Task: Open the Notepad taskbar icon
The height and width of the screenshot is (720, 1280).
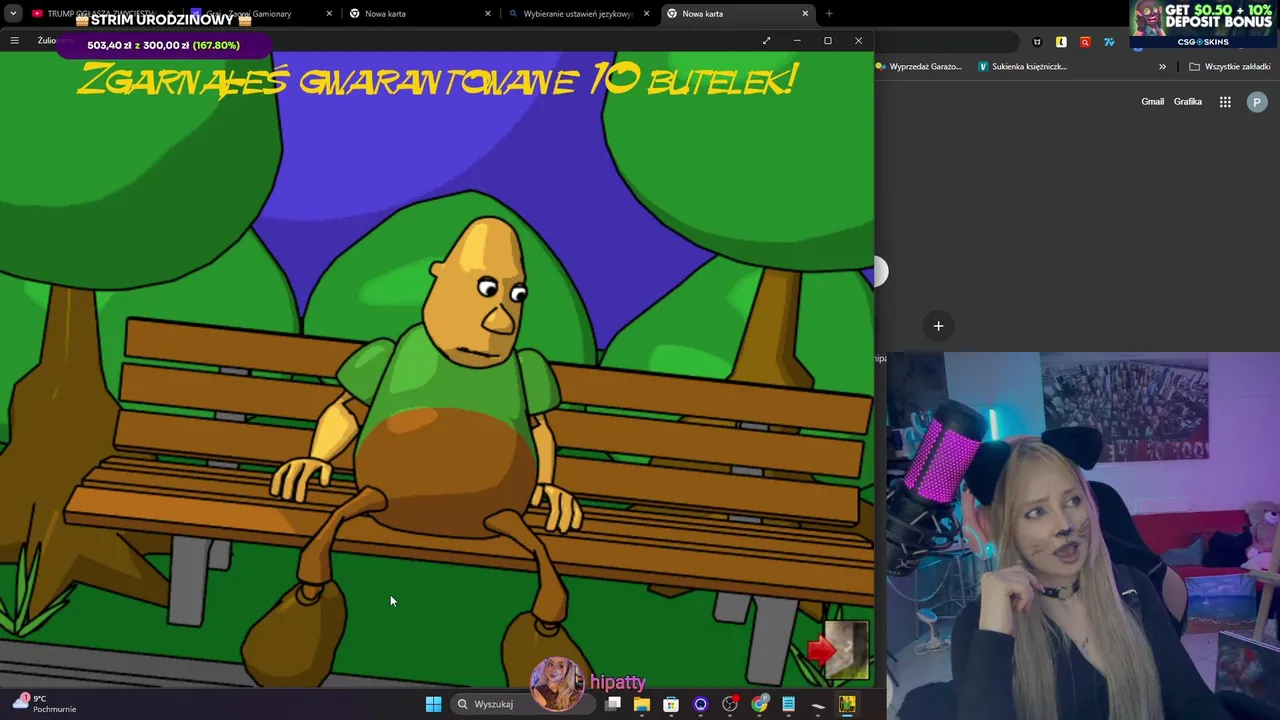Action: click(x=788, y=704)
